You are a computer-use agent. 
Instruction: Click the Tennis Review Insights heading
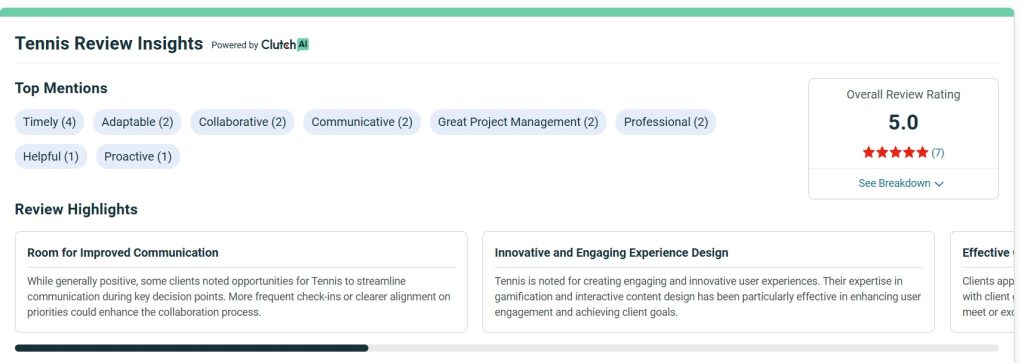(109, 44)
